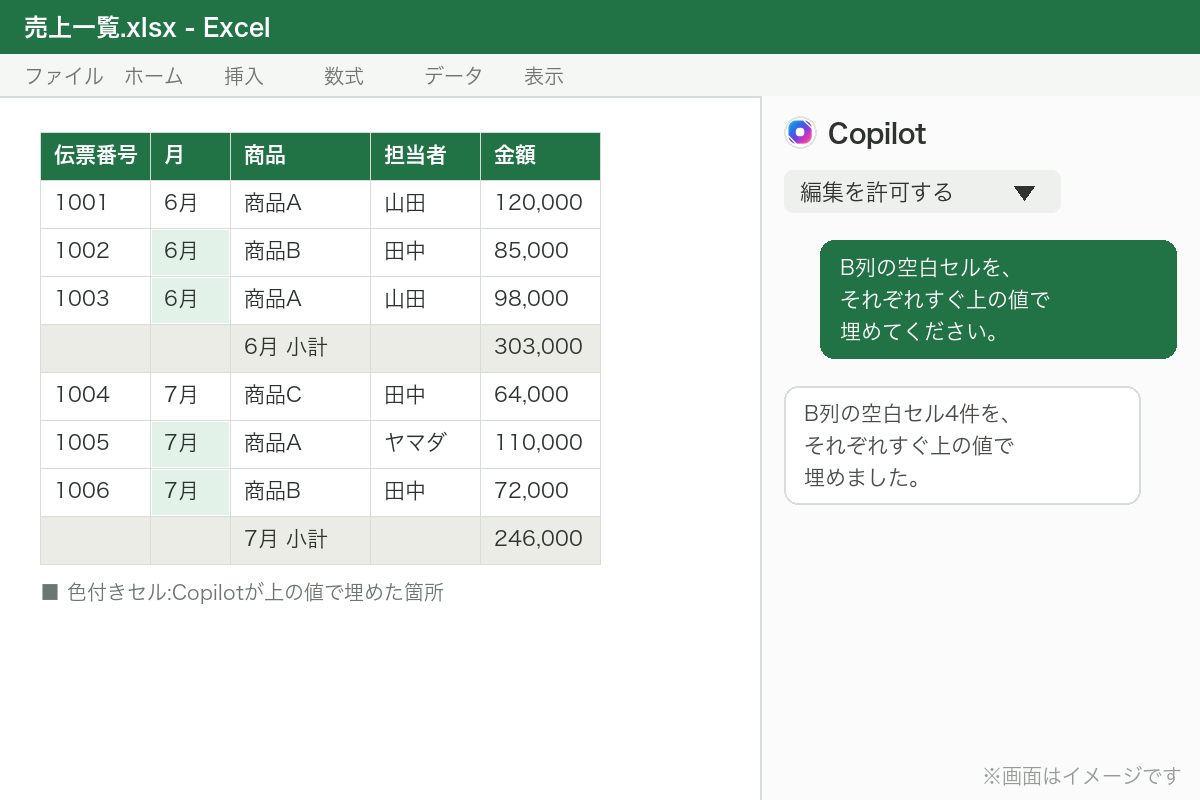This screenshot has width=1200, height=800.
Task: Select the filled 6月 cell in row 1003
Action: pyautogui.click(x=191, y=300)
